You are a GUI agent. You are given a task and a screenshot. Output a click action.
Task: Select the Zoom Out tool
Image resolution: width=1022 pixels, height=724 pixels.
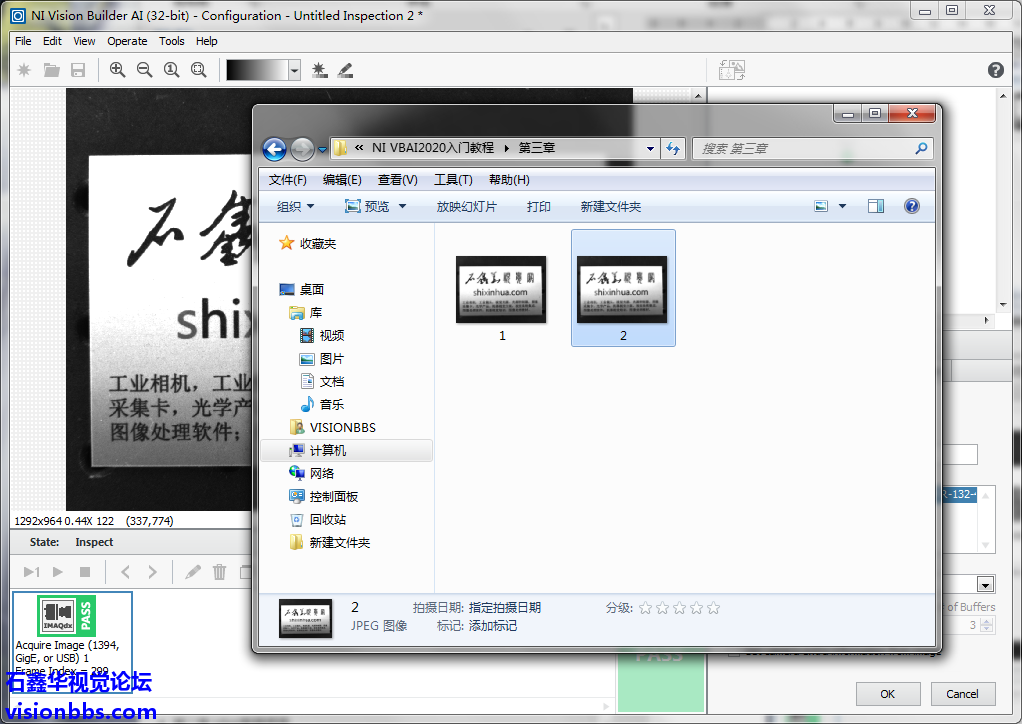click(x=144, y=70)
